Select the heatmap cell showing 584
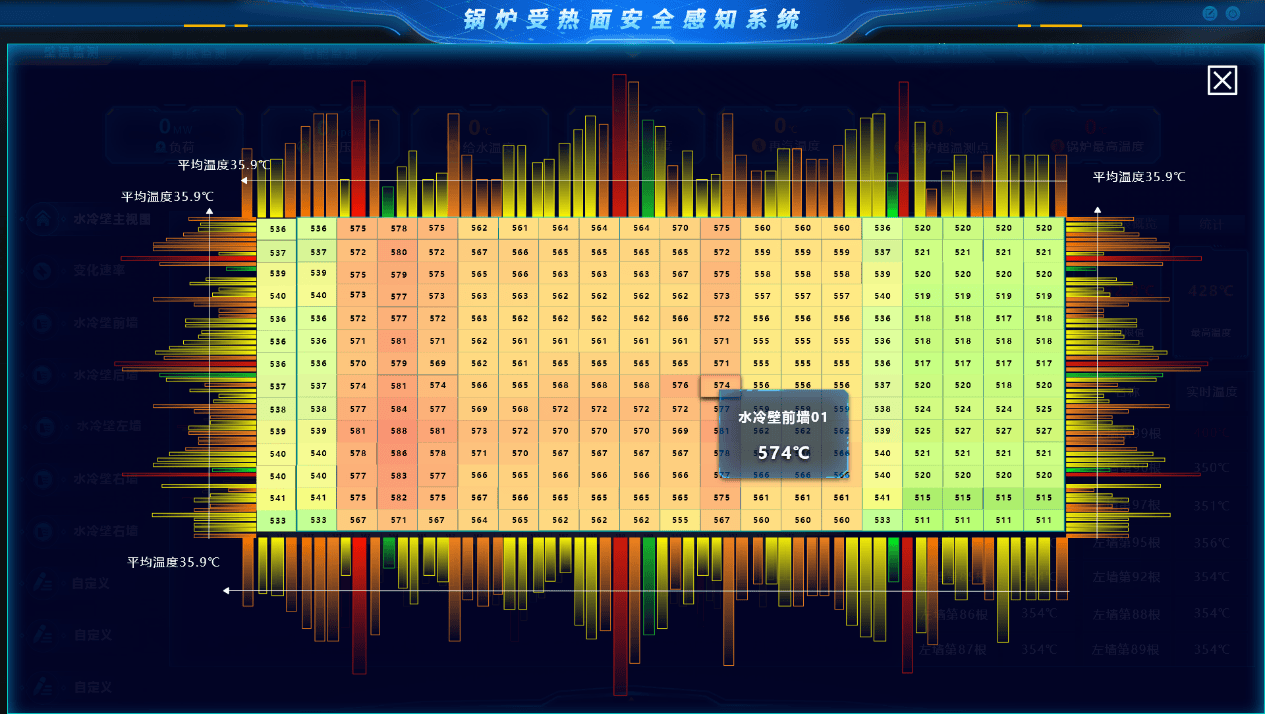1265x714 pixels. pos(398,409)
